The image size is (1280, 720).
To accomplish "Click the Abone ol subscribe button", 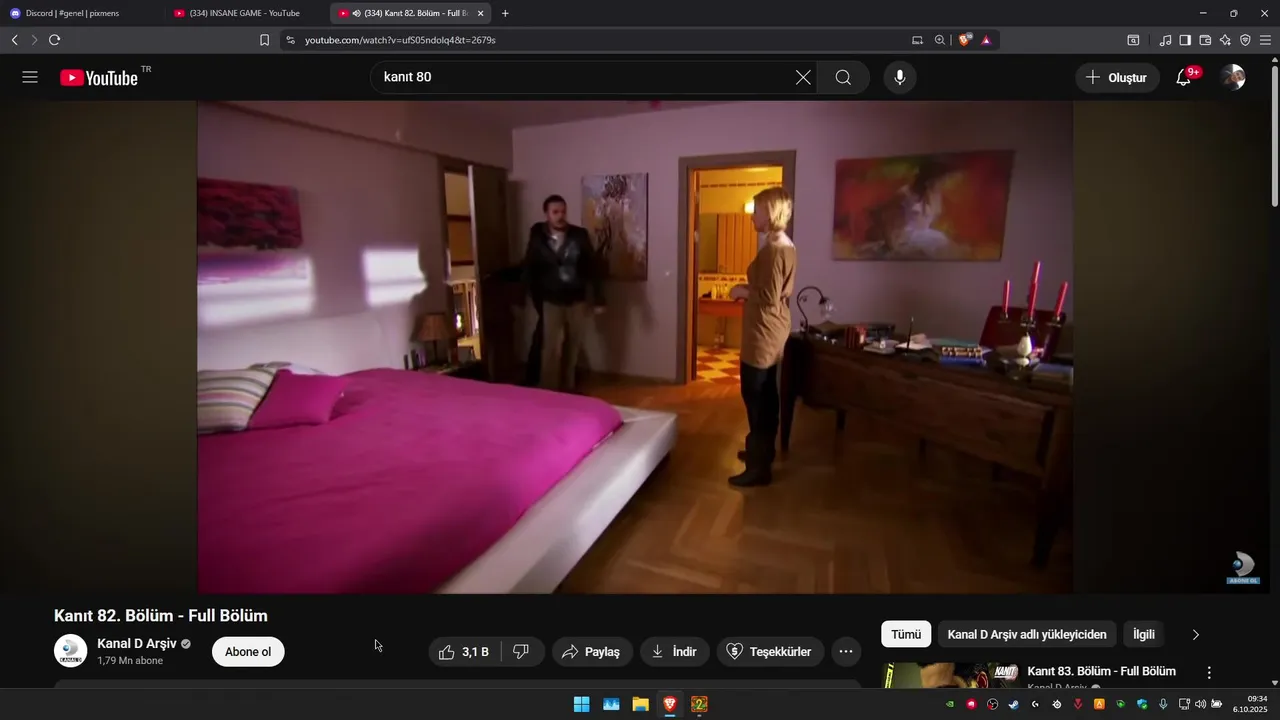I will pos(248,652).
